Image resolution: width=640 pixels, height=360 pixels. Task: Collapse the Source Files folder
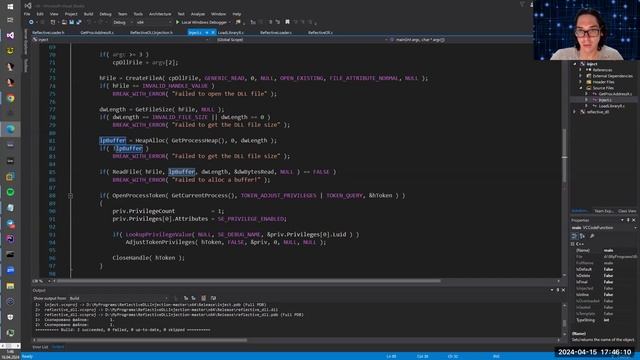click(580, 88)
